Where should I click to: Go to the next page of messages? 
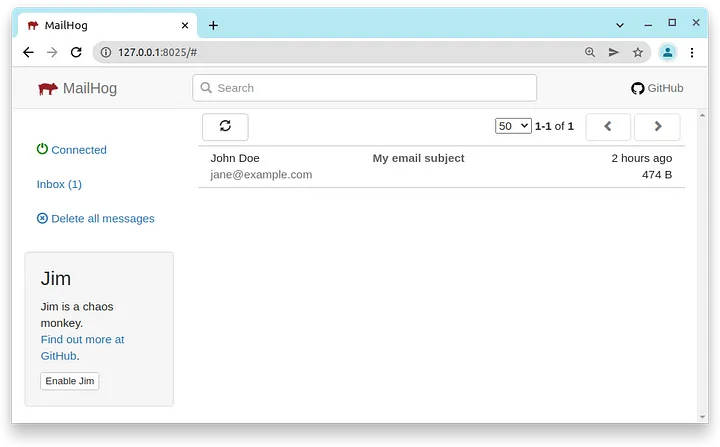point(657,126)
